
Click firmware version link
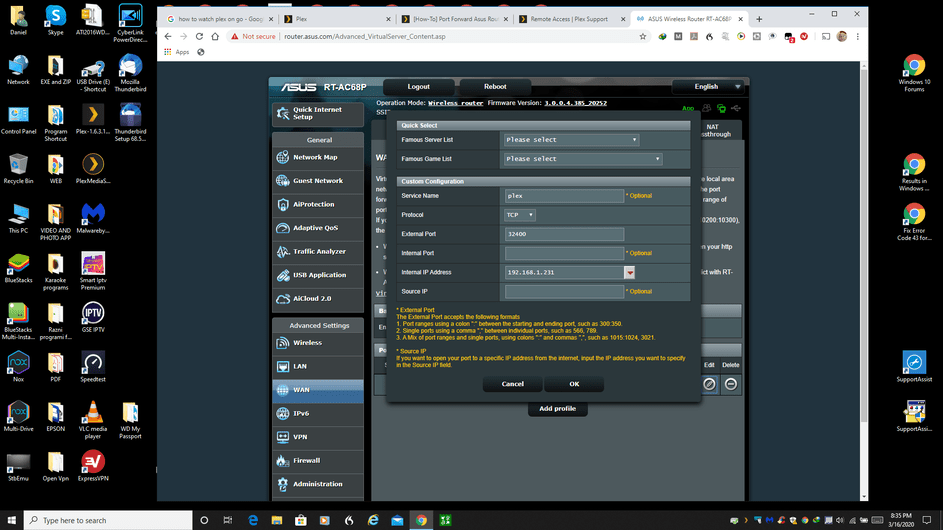coord(576,103)
